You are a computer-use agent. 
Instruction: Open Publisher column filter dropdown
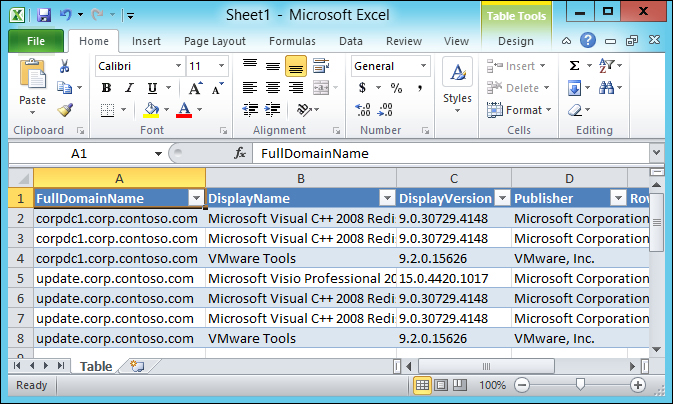click(x=618, y=198)
